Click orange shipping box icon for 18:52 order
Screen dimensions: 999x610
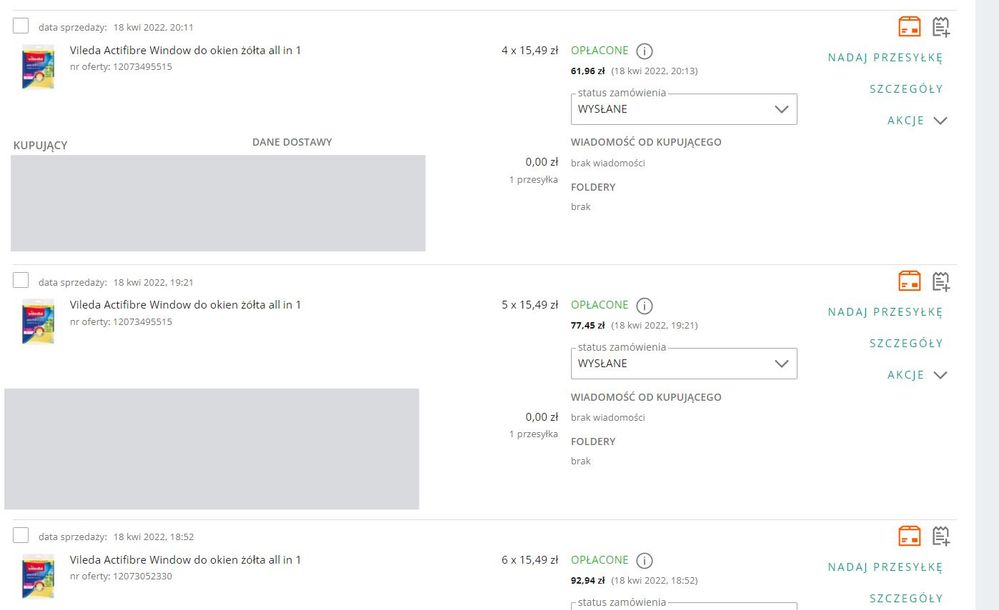click(909, 536)
